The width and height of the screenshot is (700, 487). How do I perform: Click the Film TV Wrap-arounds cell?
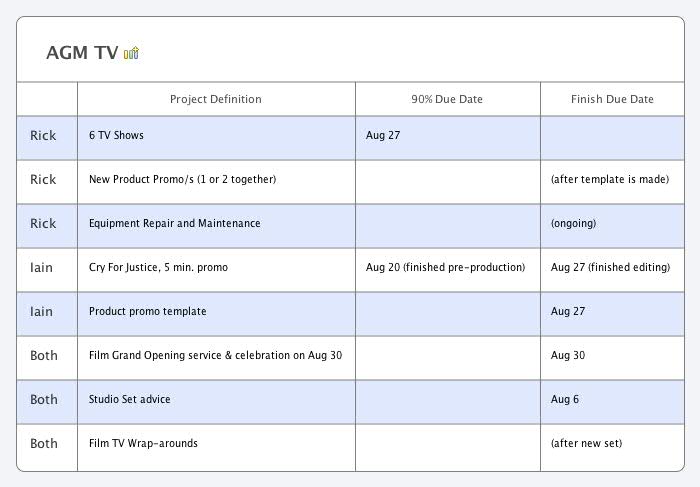(x=143, y=443)
